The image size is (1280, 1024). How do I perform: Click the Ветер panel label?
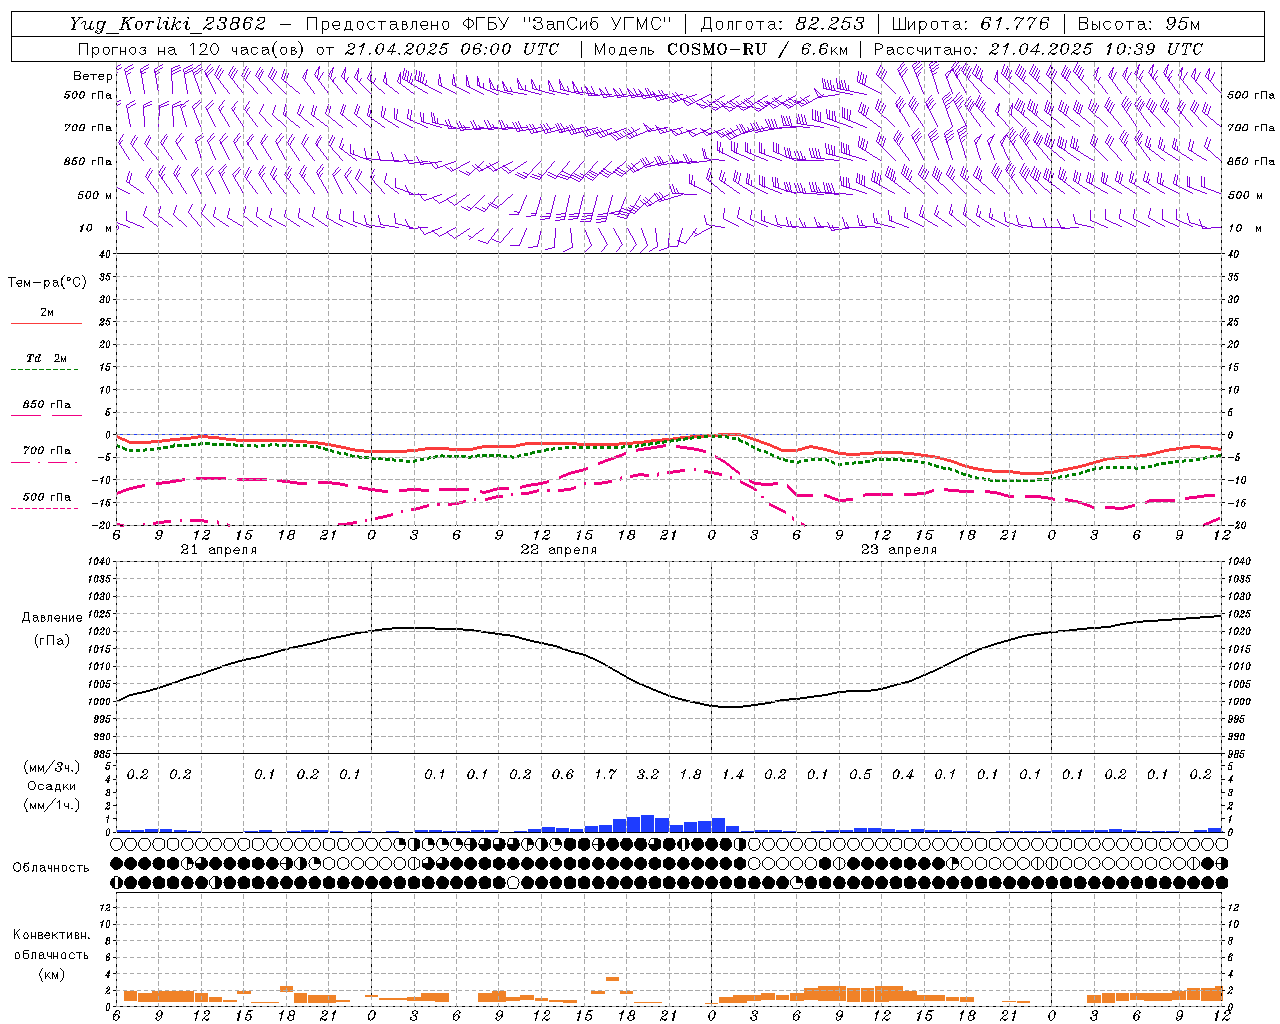[x=92, y=76]
